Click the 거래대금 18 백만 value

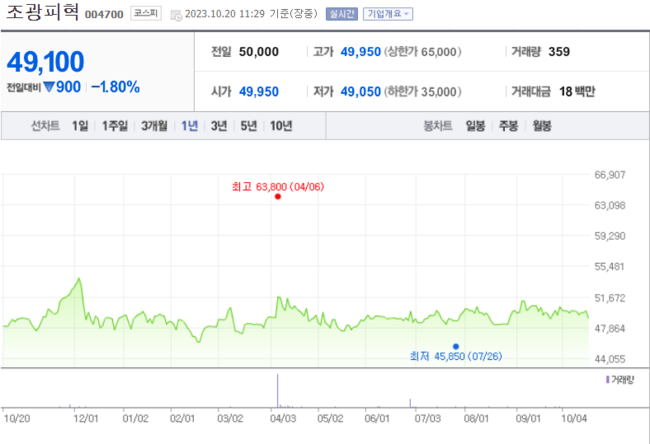tap(577, 92)
